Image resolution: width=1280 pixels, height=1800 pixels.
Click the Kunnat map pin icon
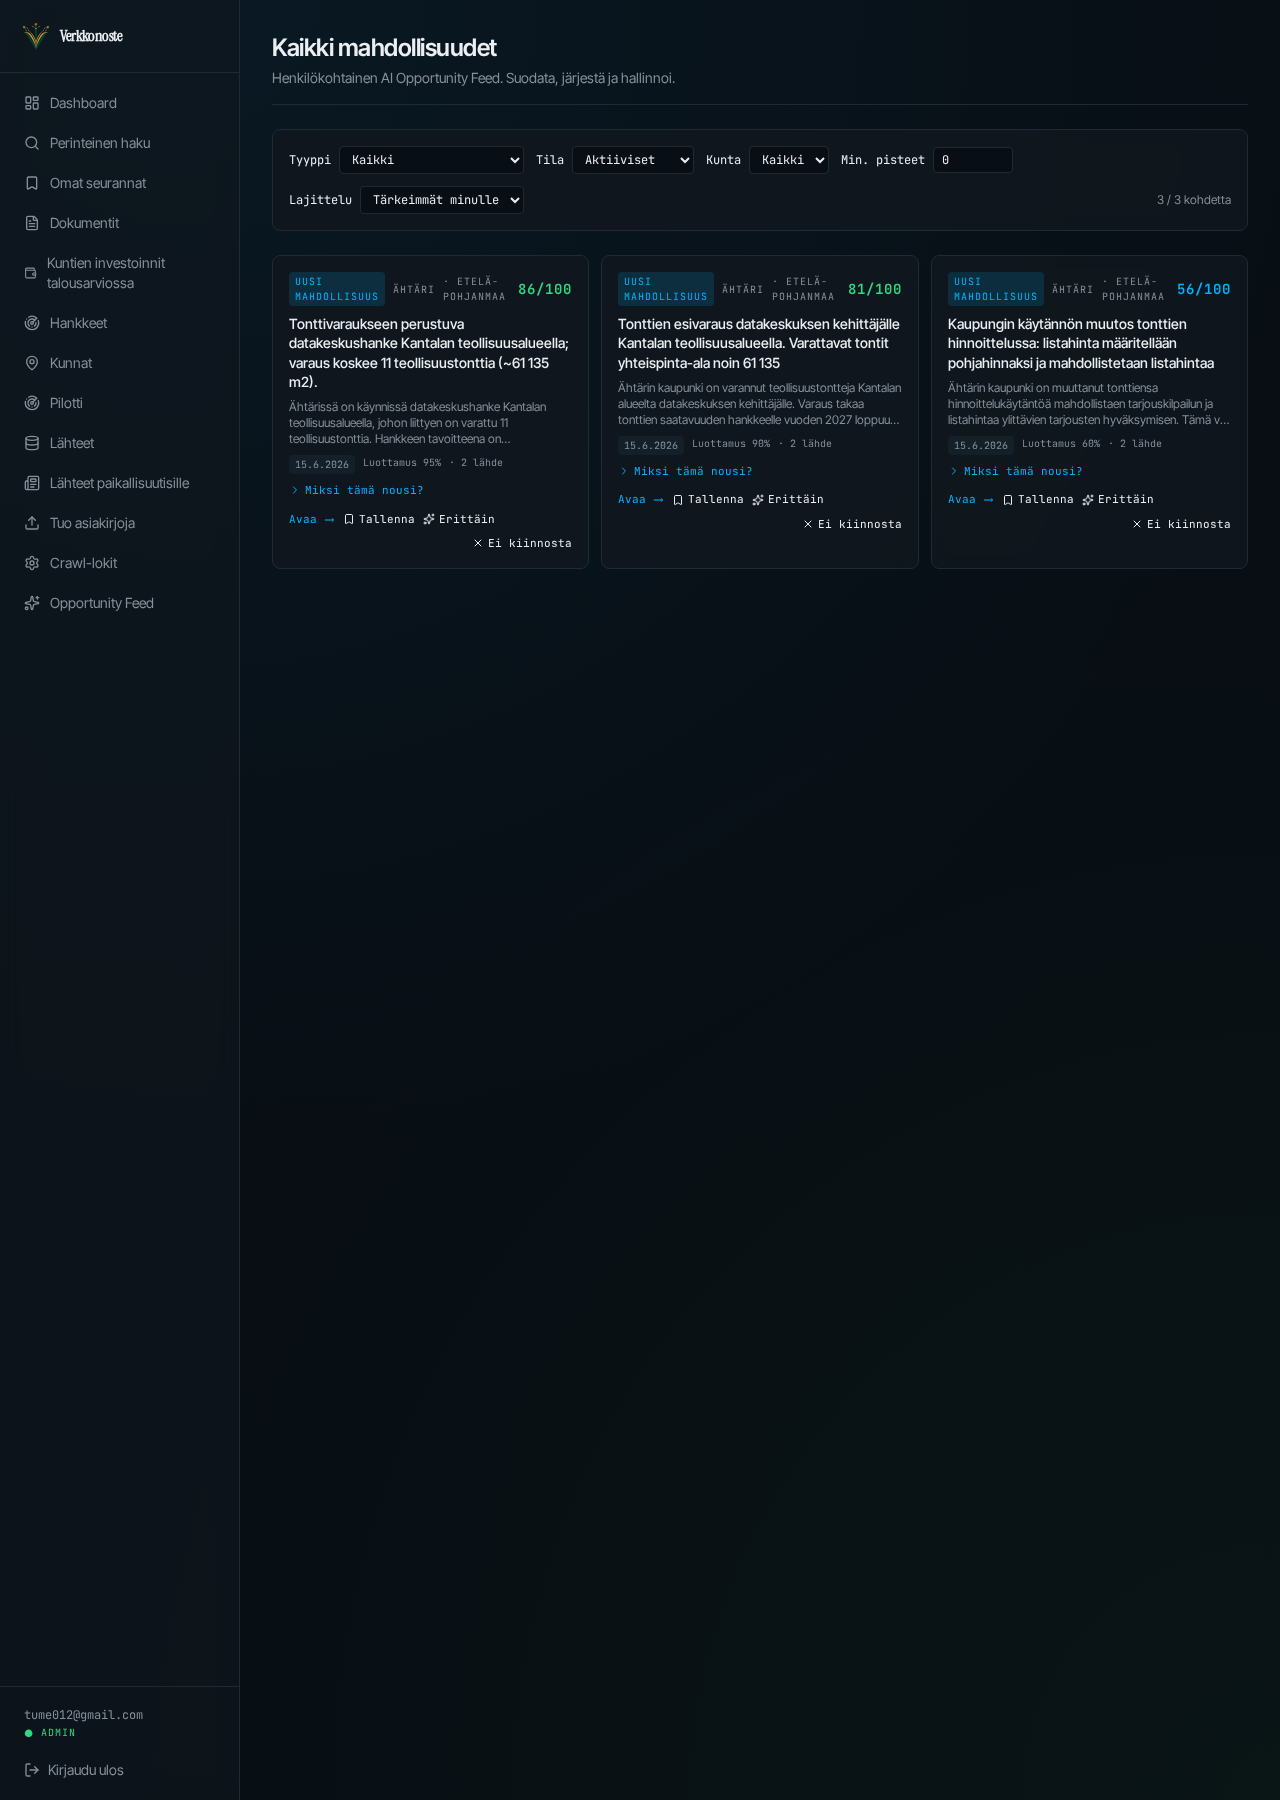click(x=32, y=363)
